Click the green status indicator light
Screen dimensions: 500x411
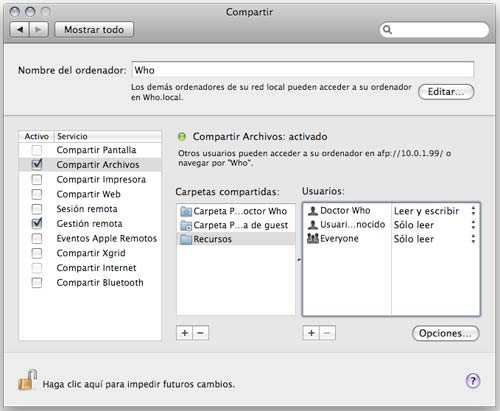[x=182, y=136]
